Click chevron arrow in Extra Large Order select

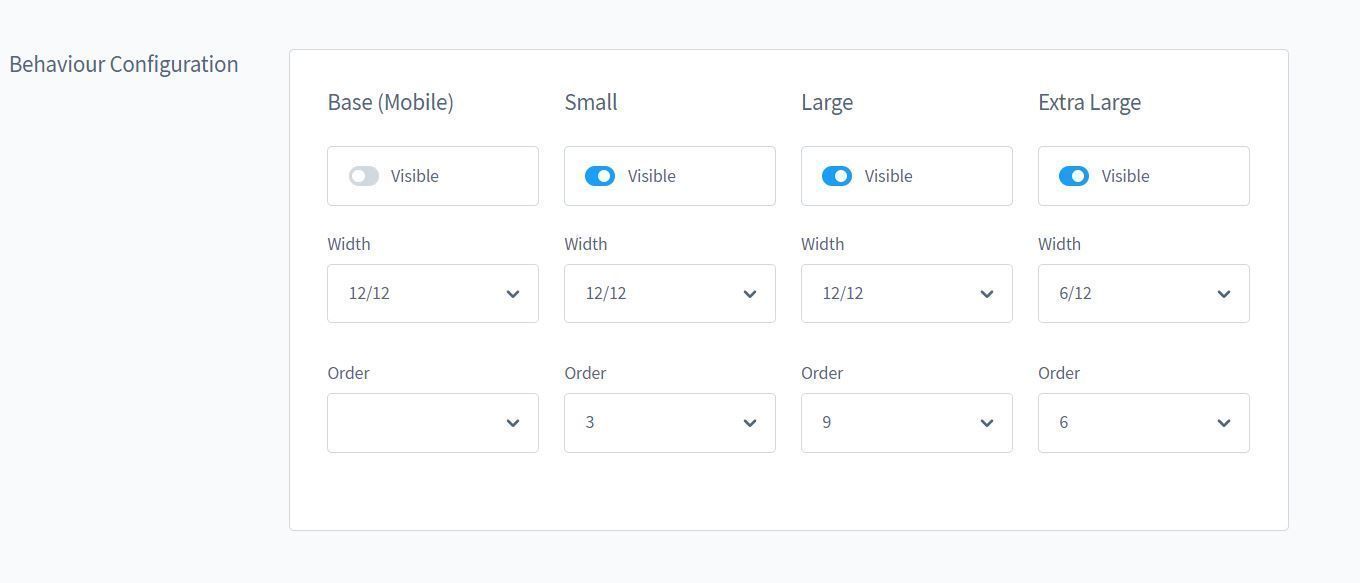pos(1224,423)
